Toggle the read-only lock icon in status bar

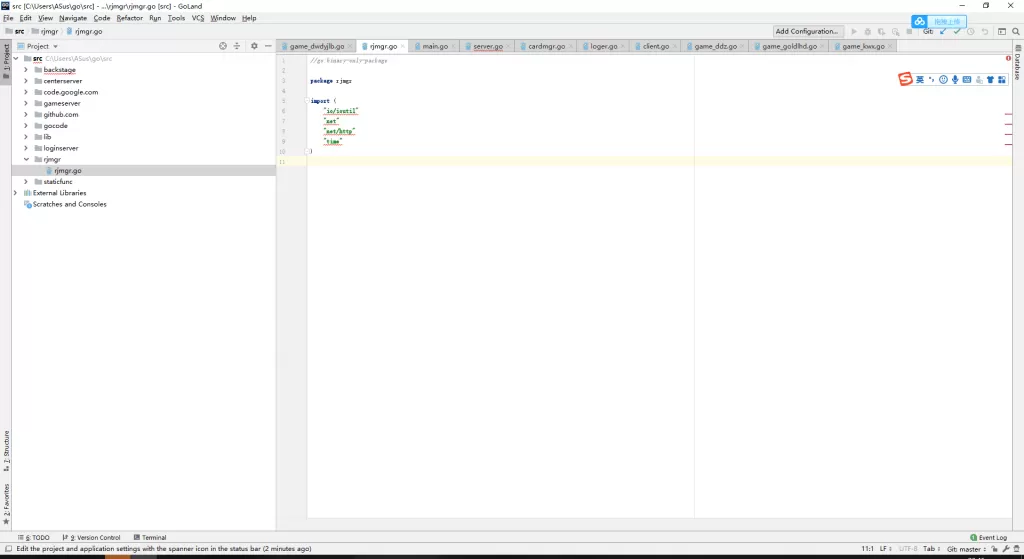click(995, 549)
